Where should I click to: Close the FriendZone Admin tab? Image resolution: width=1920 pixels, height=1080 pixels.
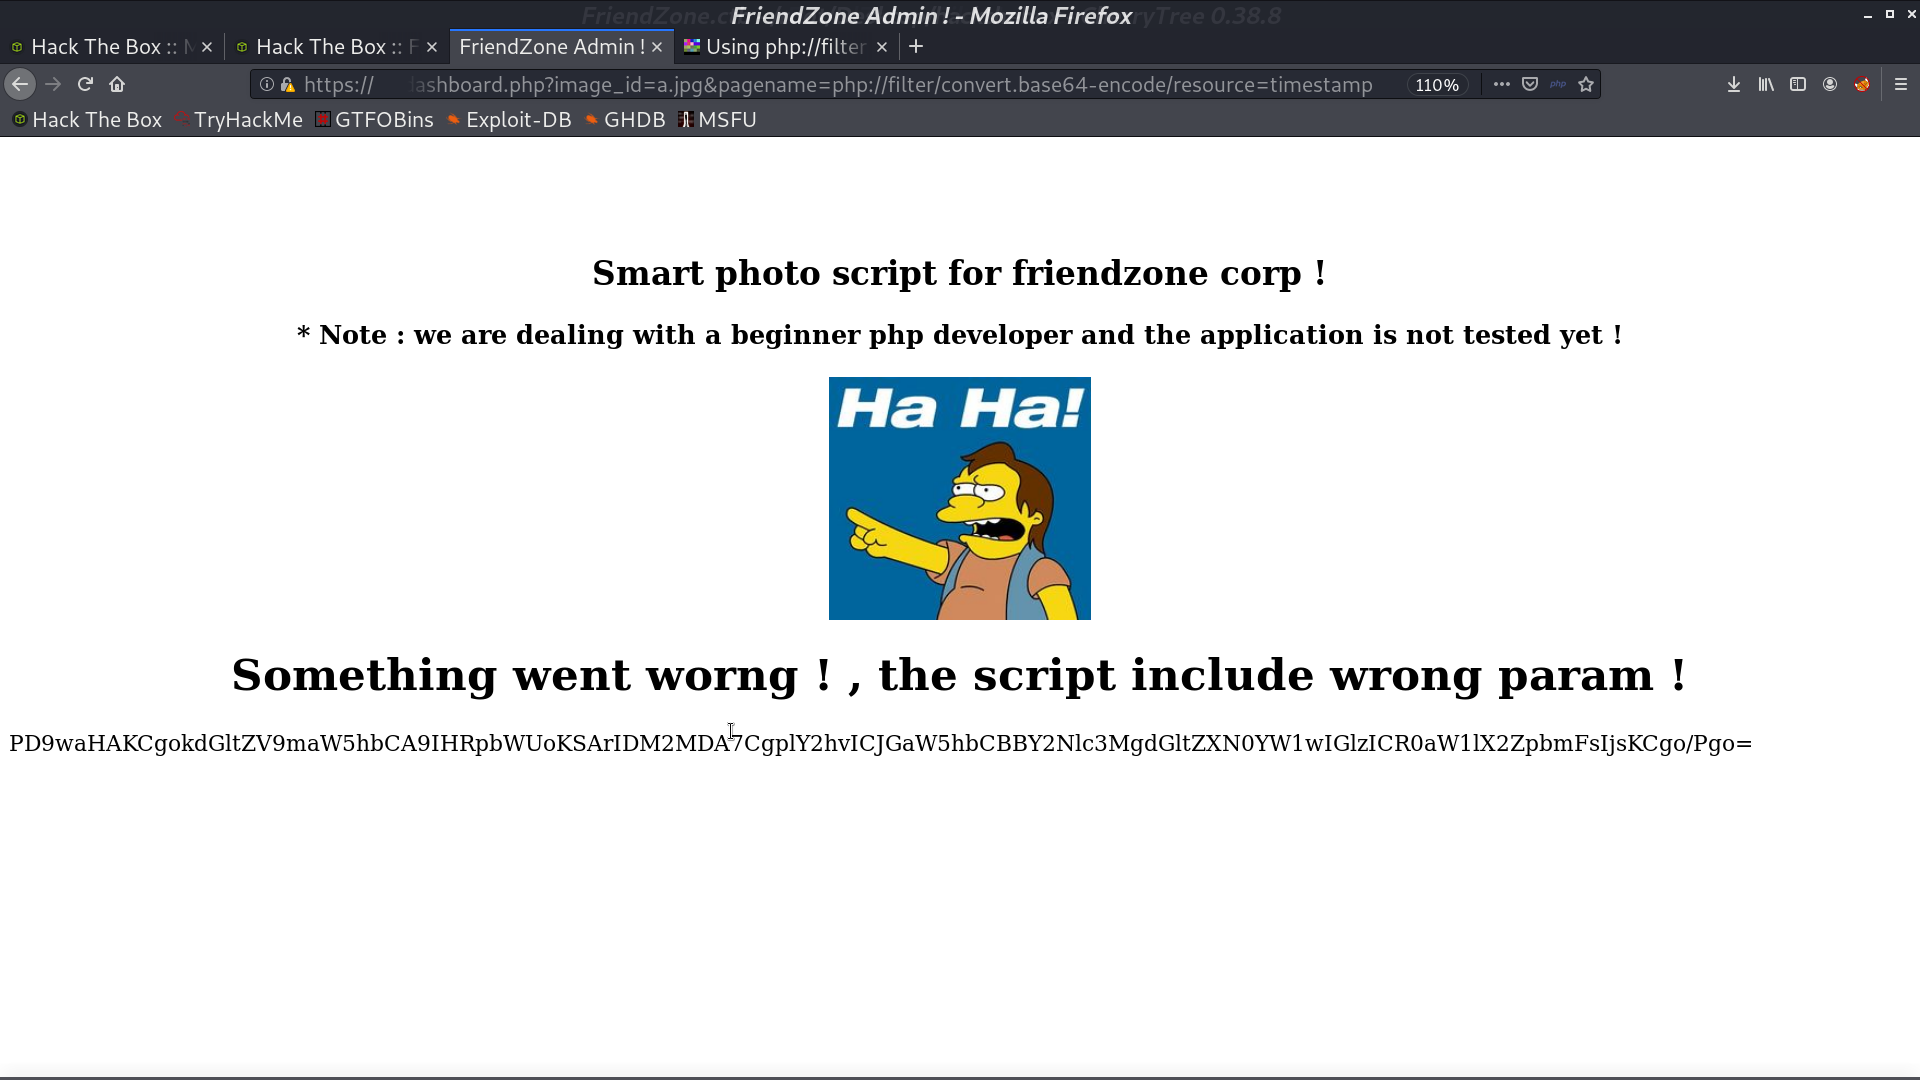(x=657, y=47)
